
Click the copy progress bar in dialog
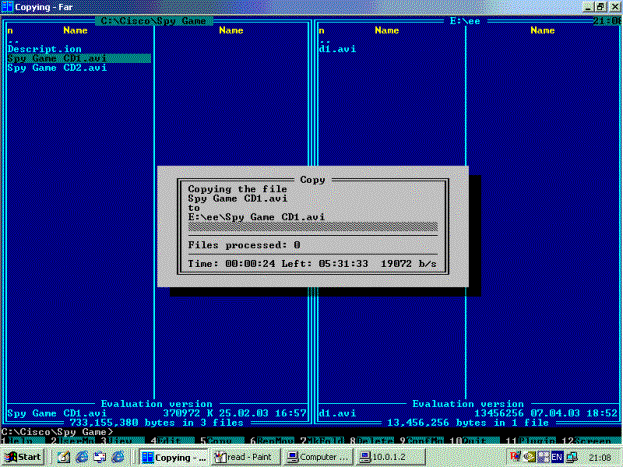click(x=312, y=227)
